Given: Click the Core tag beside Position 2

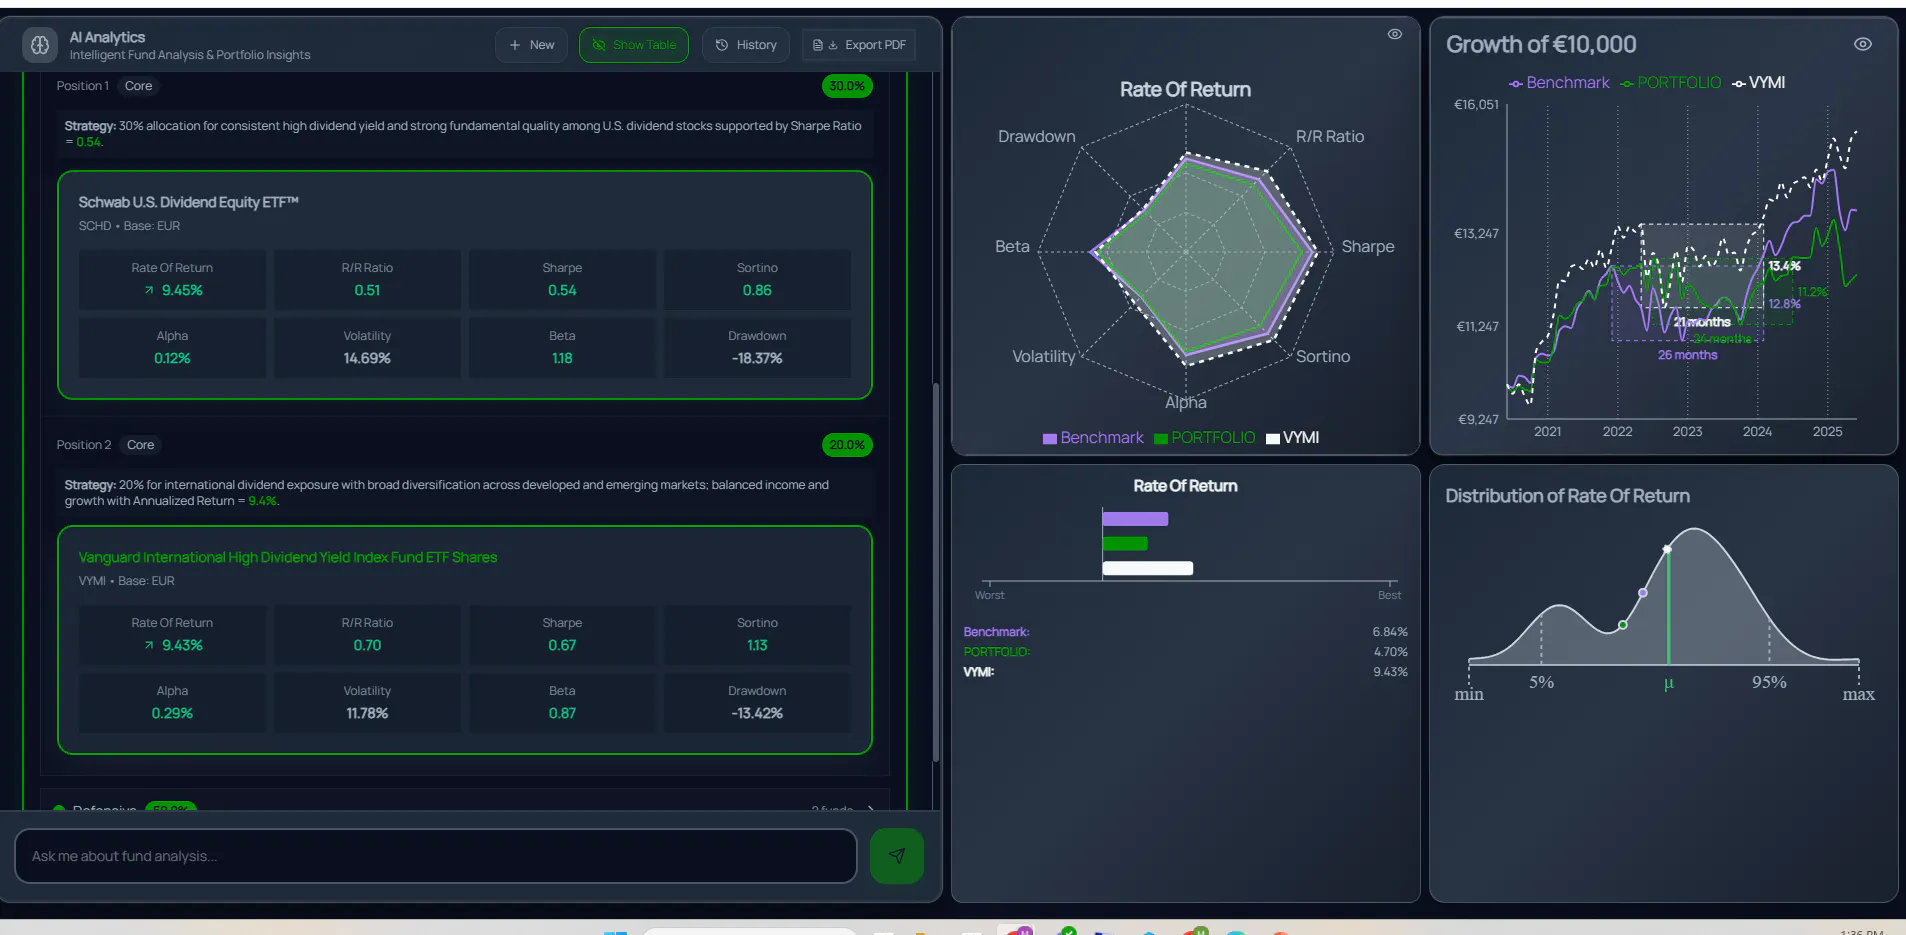Looking at the screenshot, I should pos(141,445).
